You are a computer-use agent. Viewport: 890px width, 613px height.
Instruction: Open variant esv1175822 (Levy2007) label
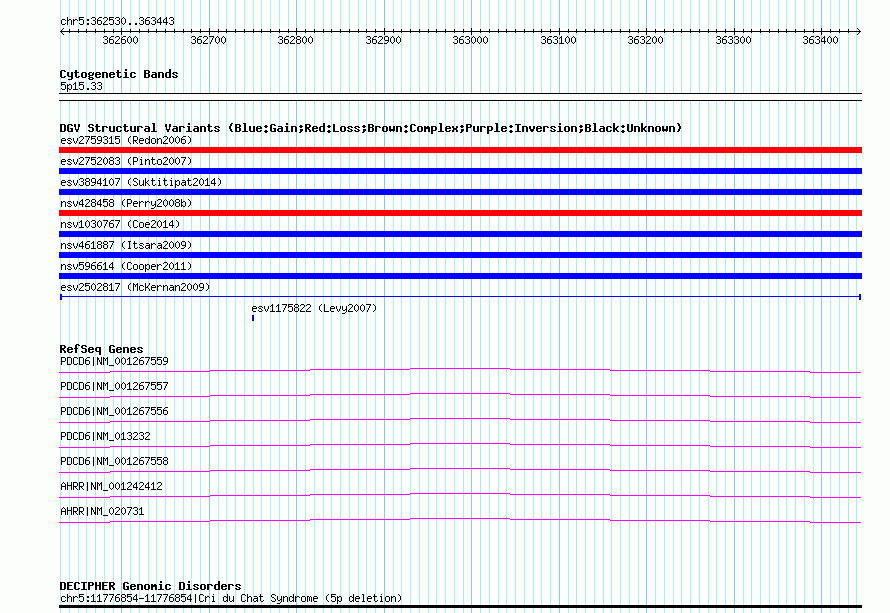tap(314, 308)
